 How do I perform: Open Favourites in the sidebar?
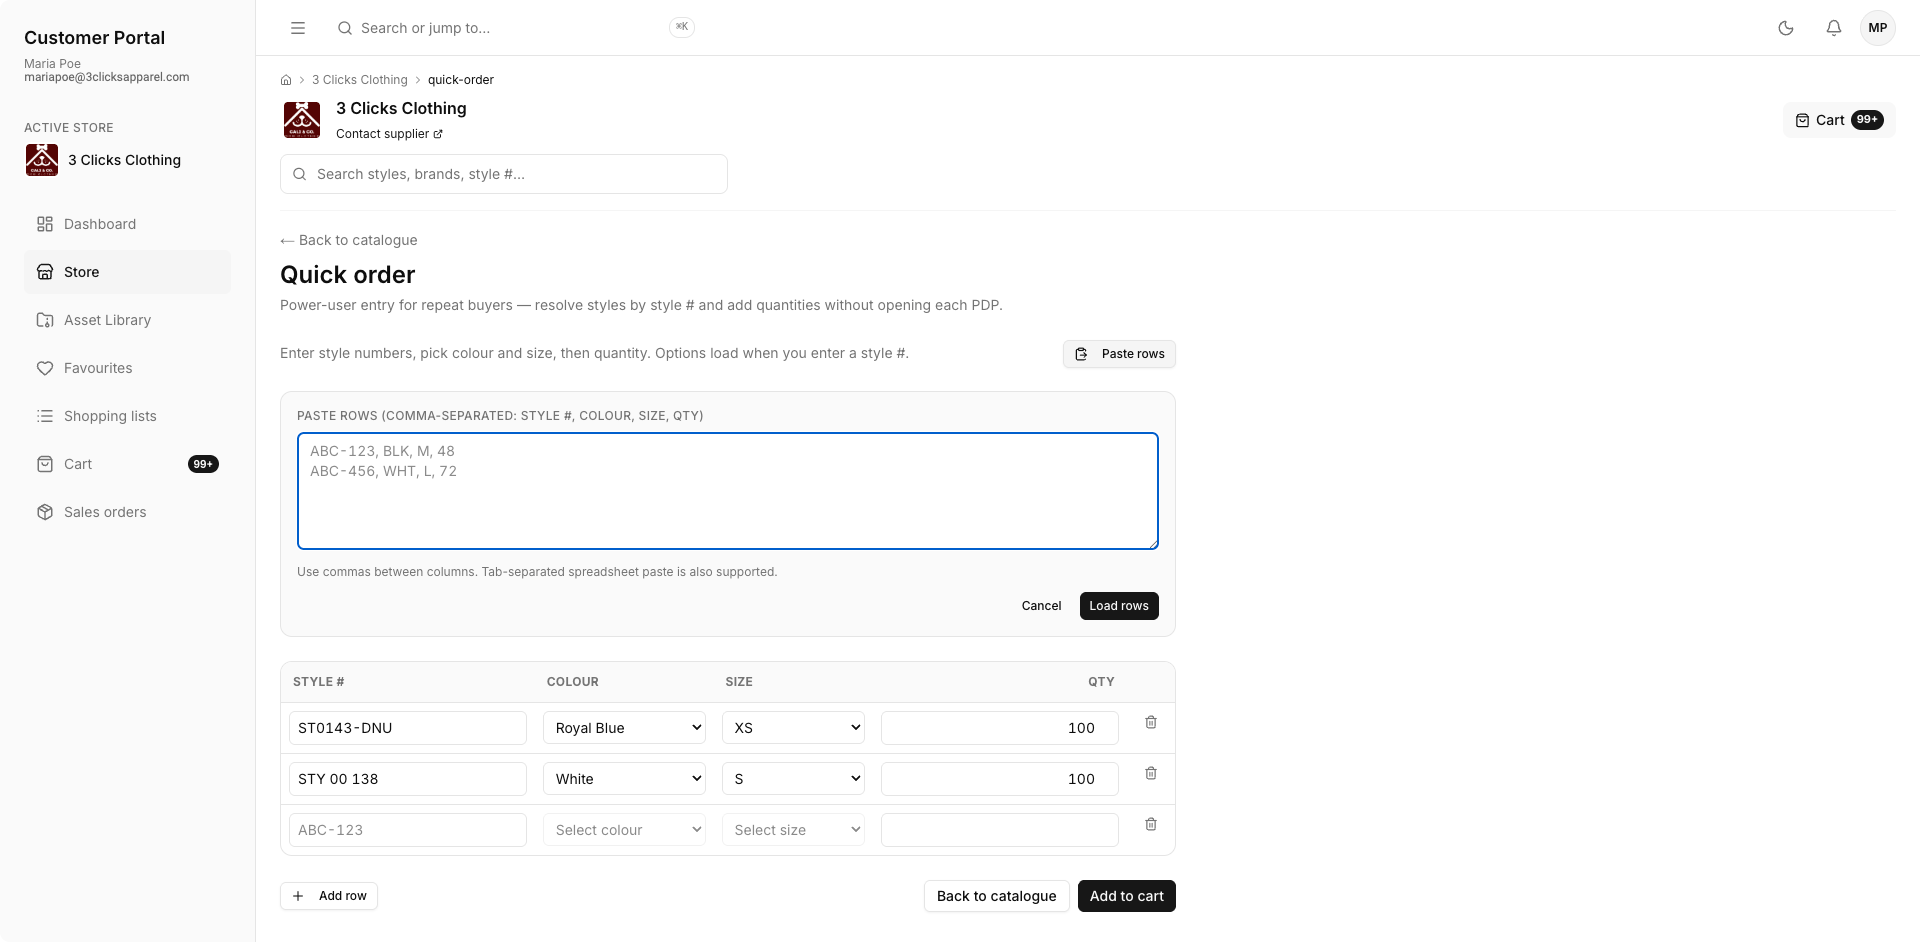(x=127, y=368)
